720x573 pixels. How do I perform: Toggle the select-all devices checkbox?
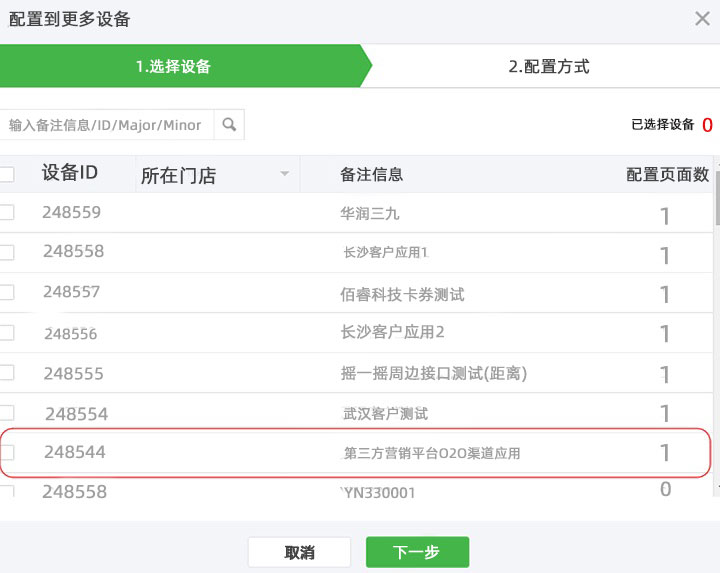7,174
